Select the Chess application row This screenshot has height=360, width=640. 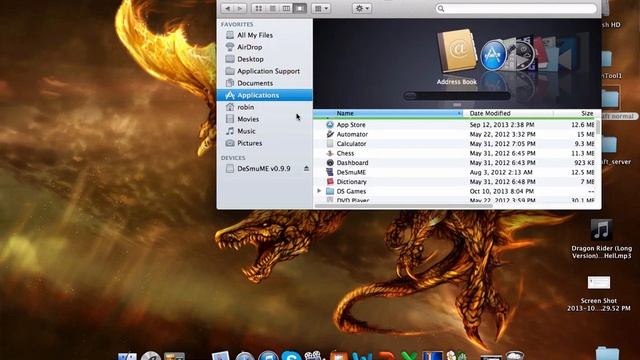[x=454, y=153]
